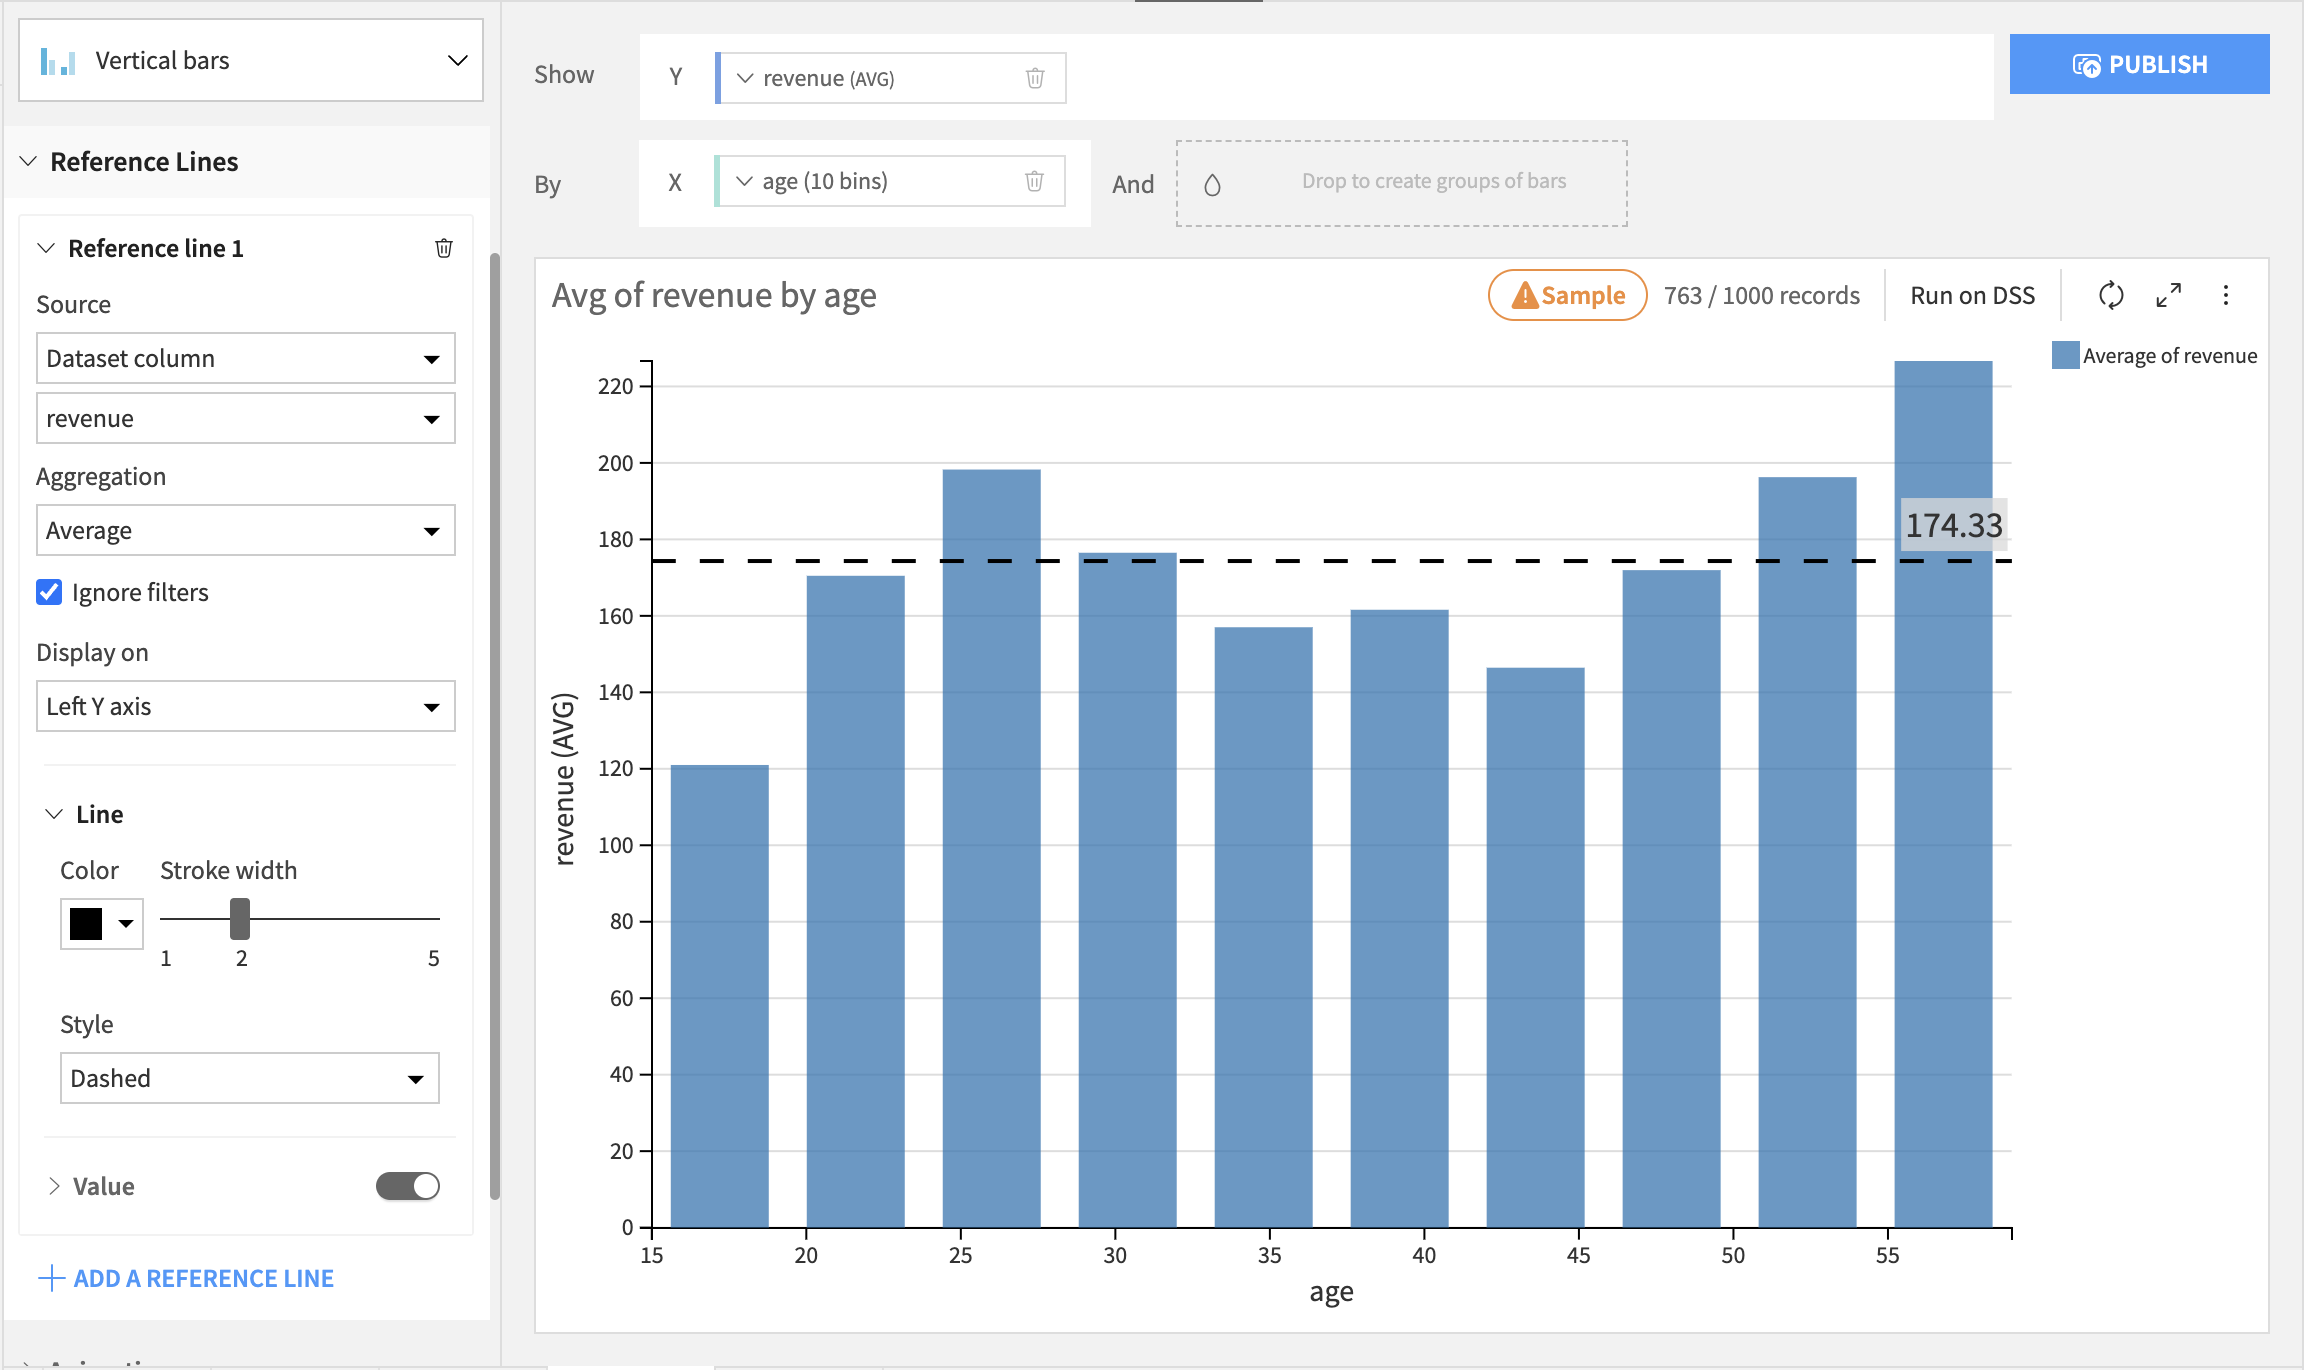This screenshot has height=1370, width=2304.
Task: Remove revenue (AVG) measure with trash icon
Action: click(x=1035, y=78)
